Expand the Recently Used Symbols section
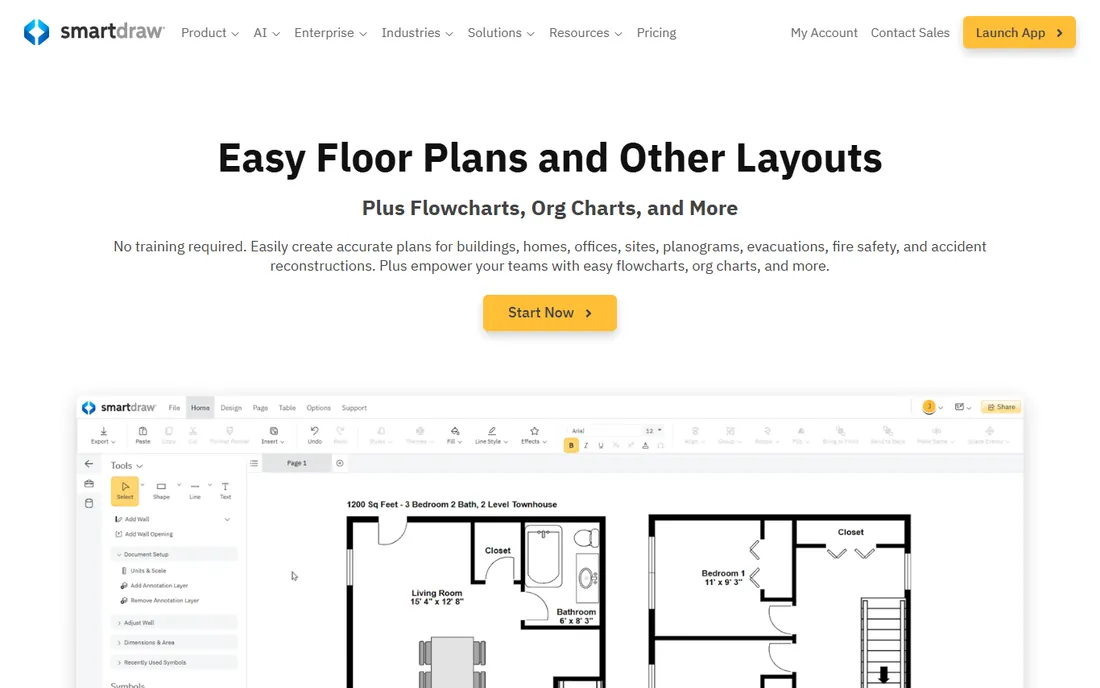Viewport: 1100px width, 688px height. coord(174,662)
